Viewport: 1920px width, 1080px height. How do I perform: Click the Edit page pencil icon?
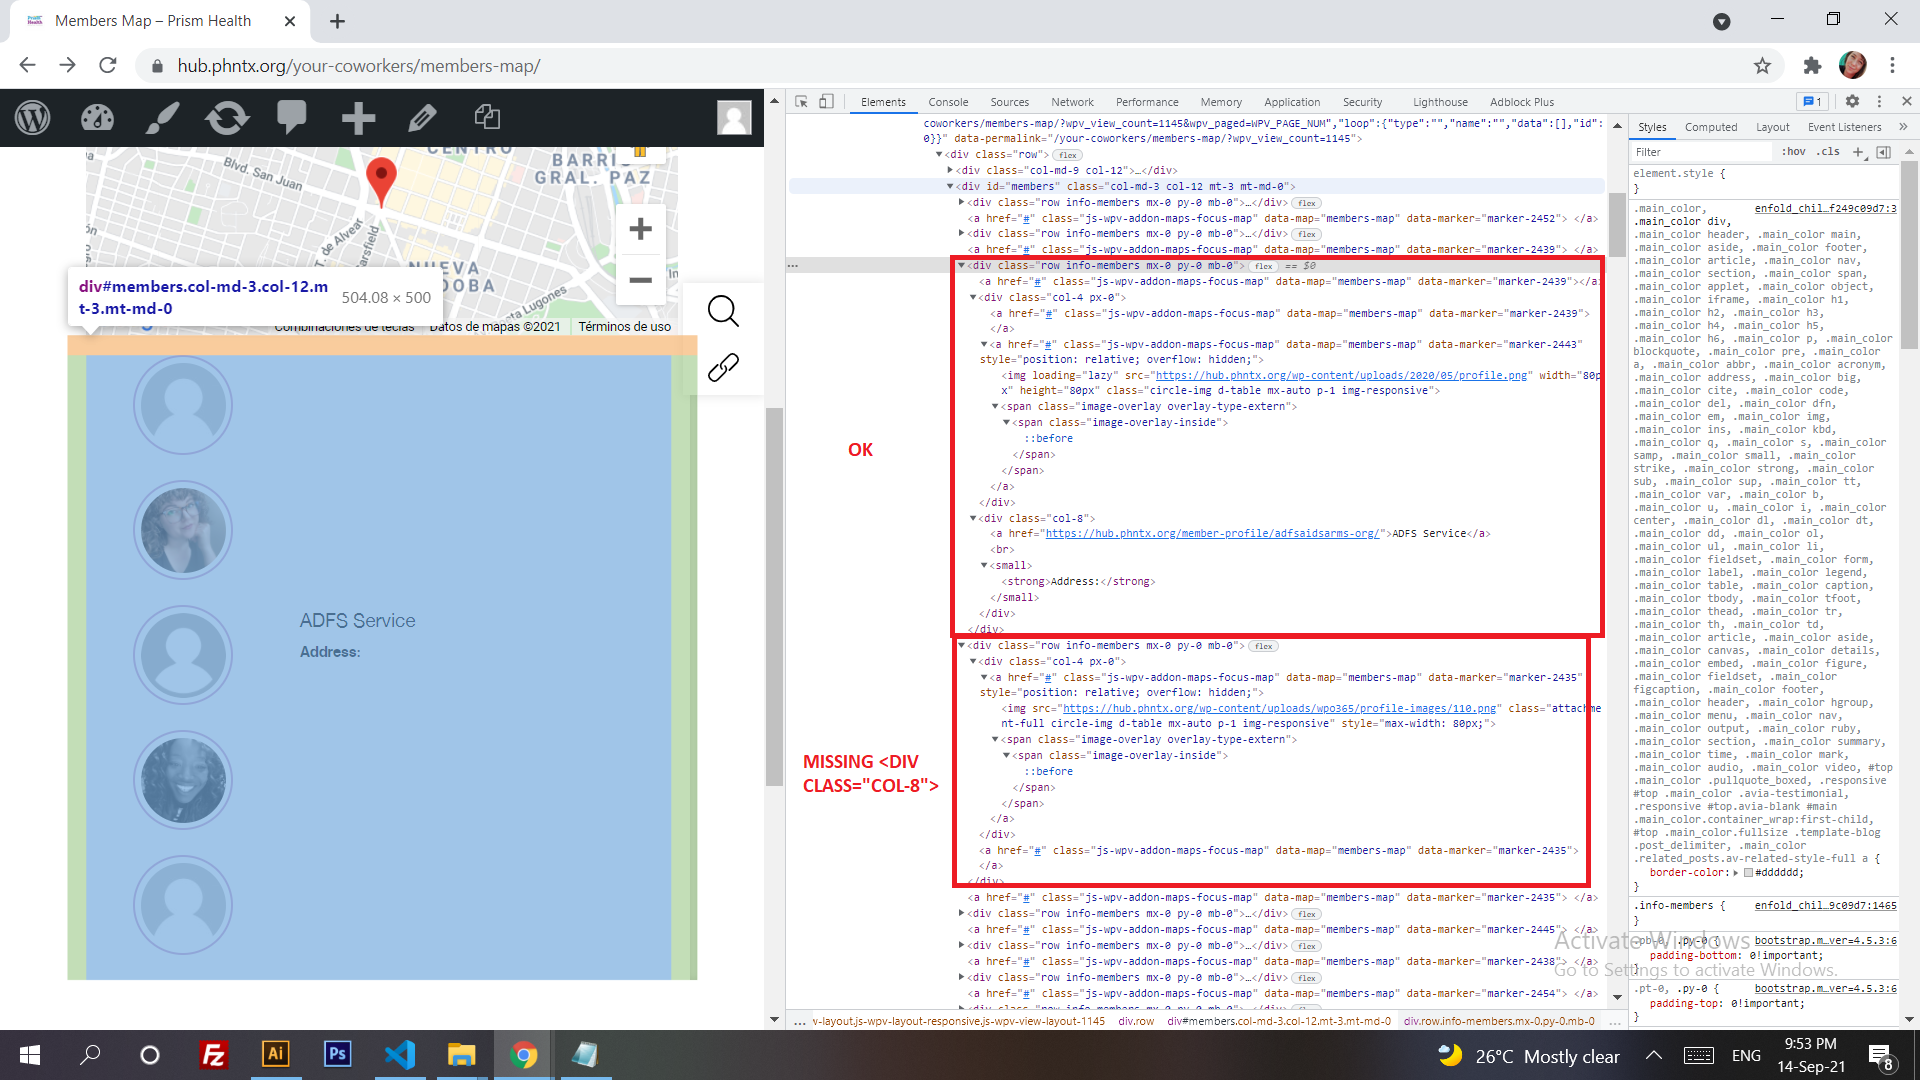422,118
